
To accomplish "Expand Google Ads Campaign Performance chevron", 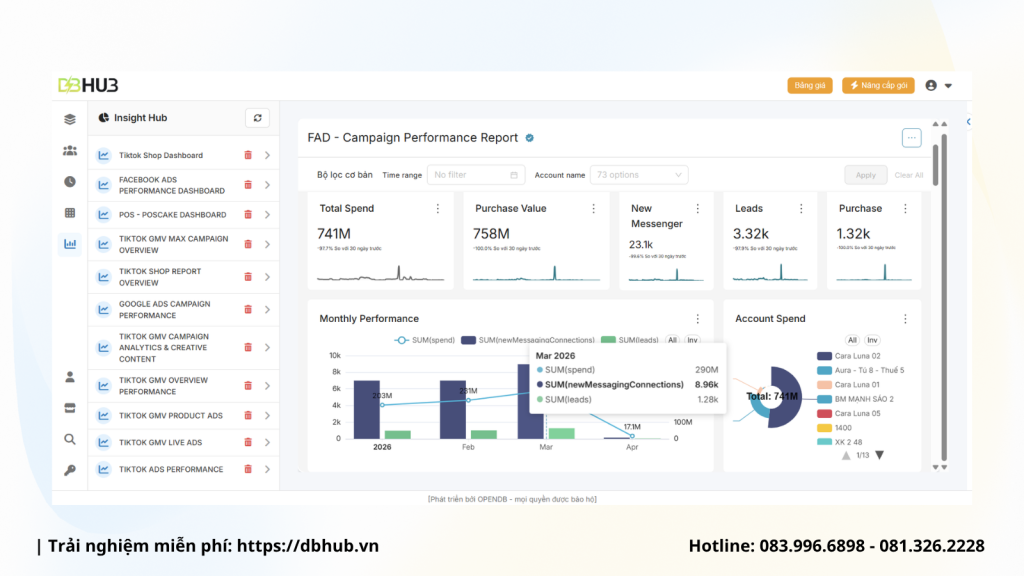I will (x=267, y=310).
